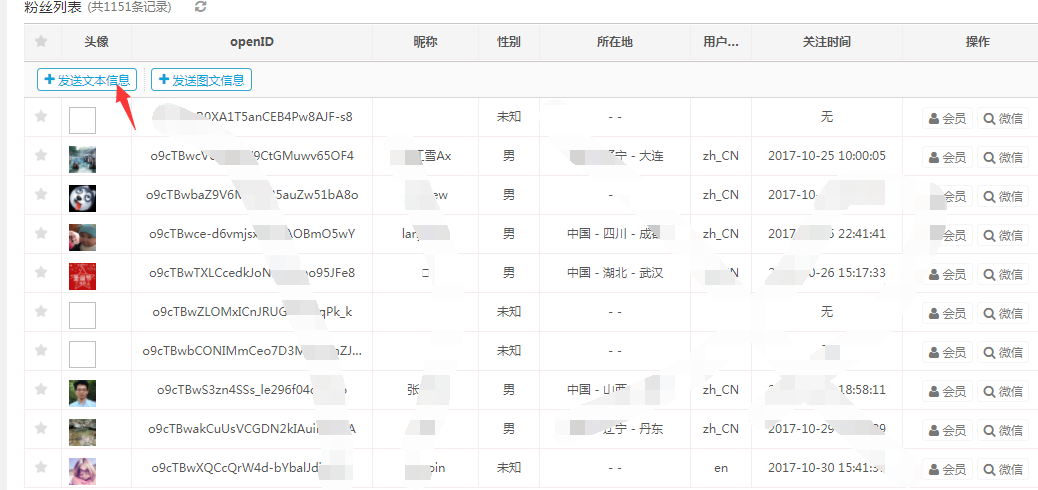1038x490 pixels.
Task: Open 会员 for row o9cTBwS3zn4SSs
Action: coord(947,391)
